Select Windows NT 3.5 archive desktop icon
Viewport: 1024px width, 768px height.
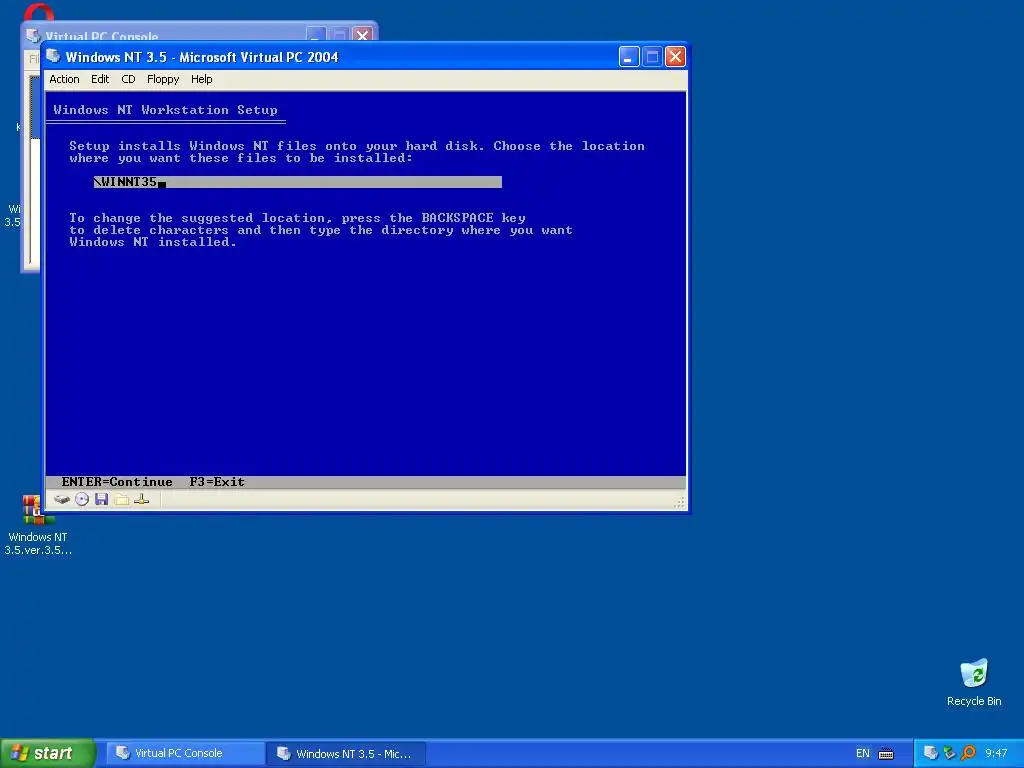[38, 526]
